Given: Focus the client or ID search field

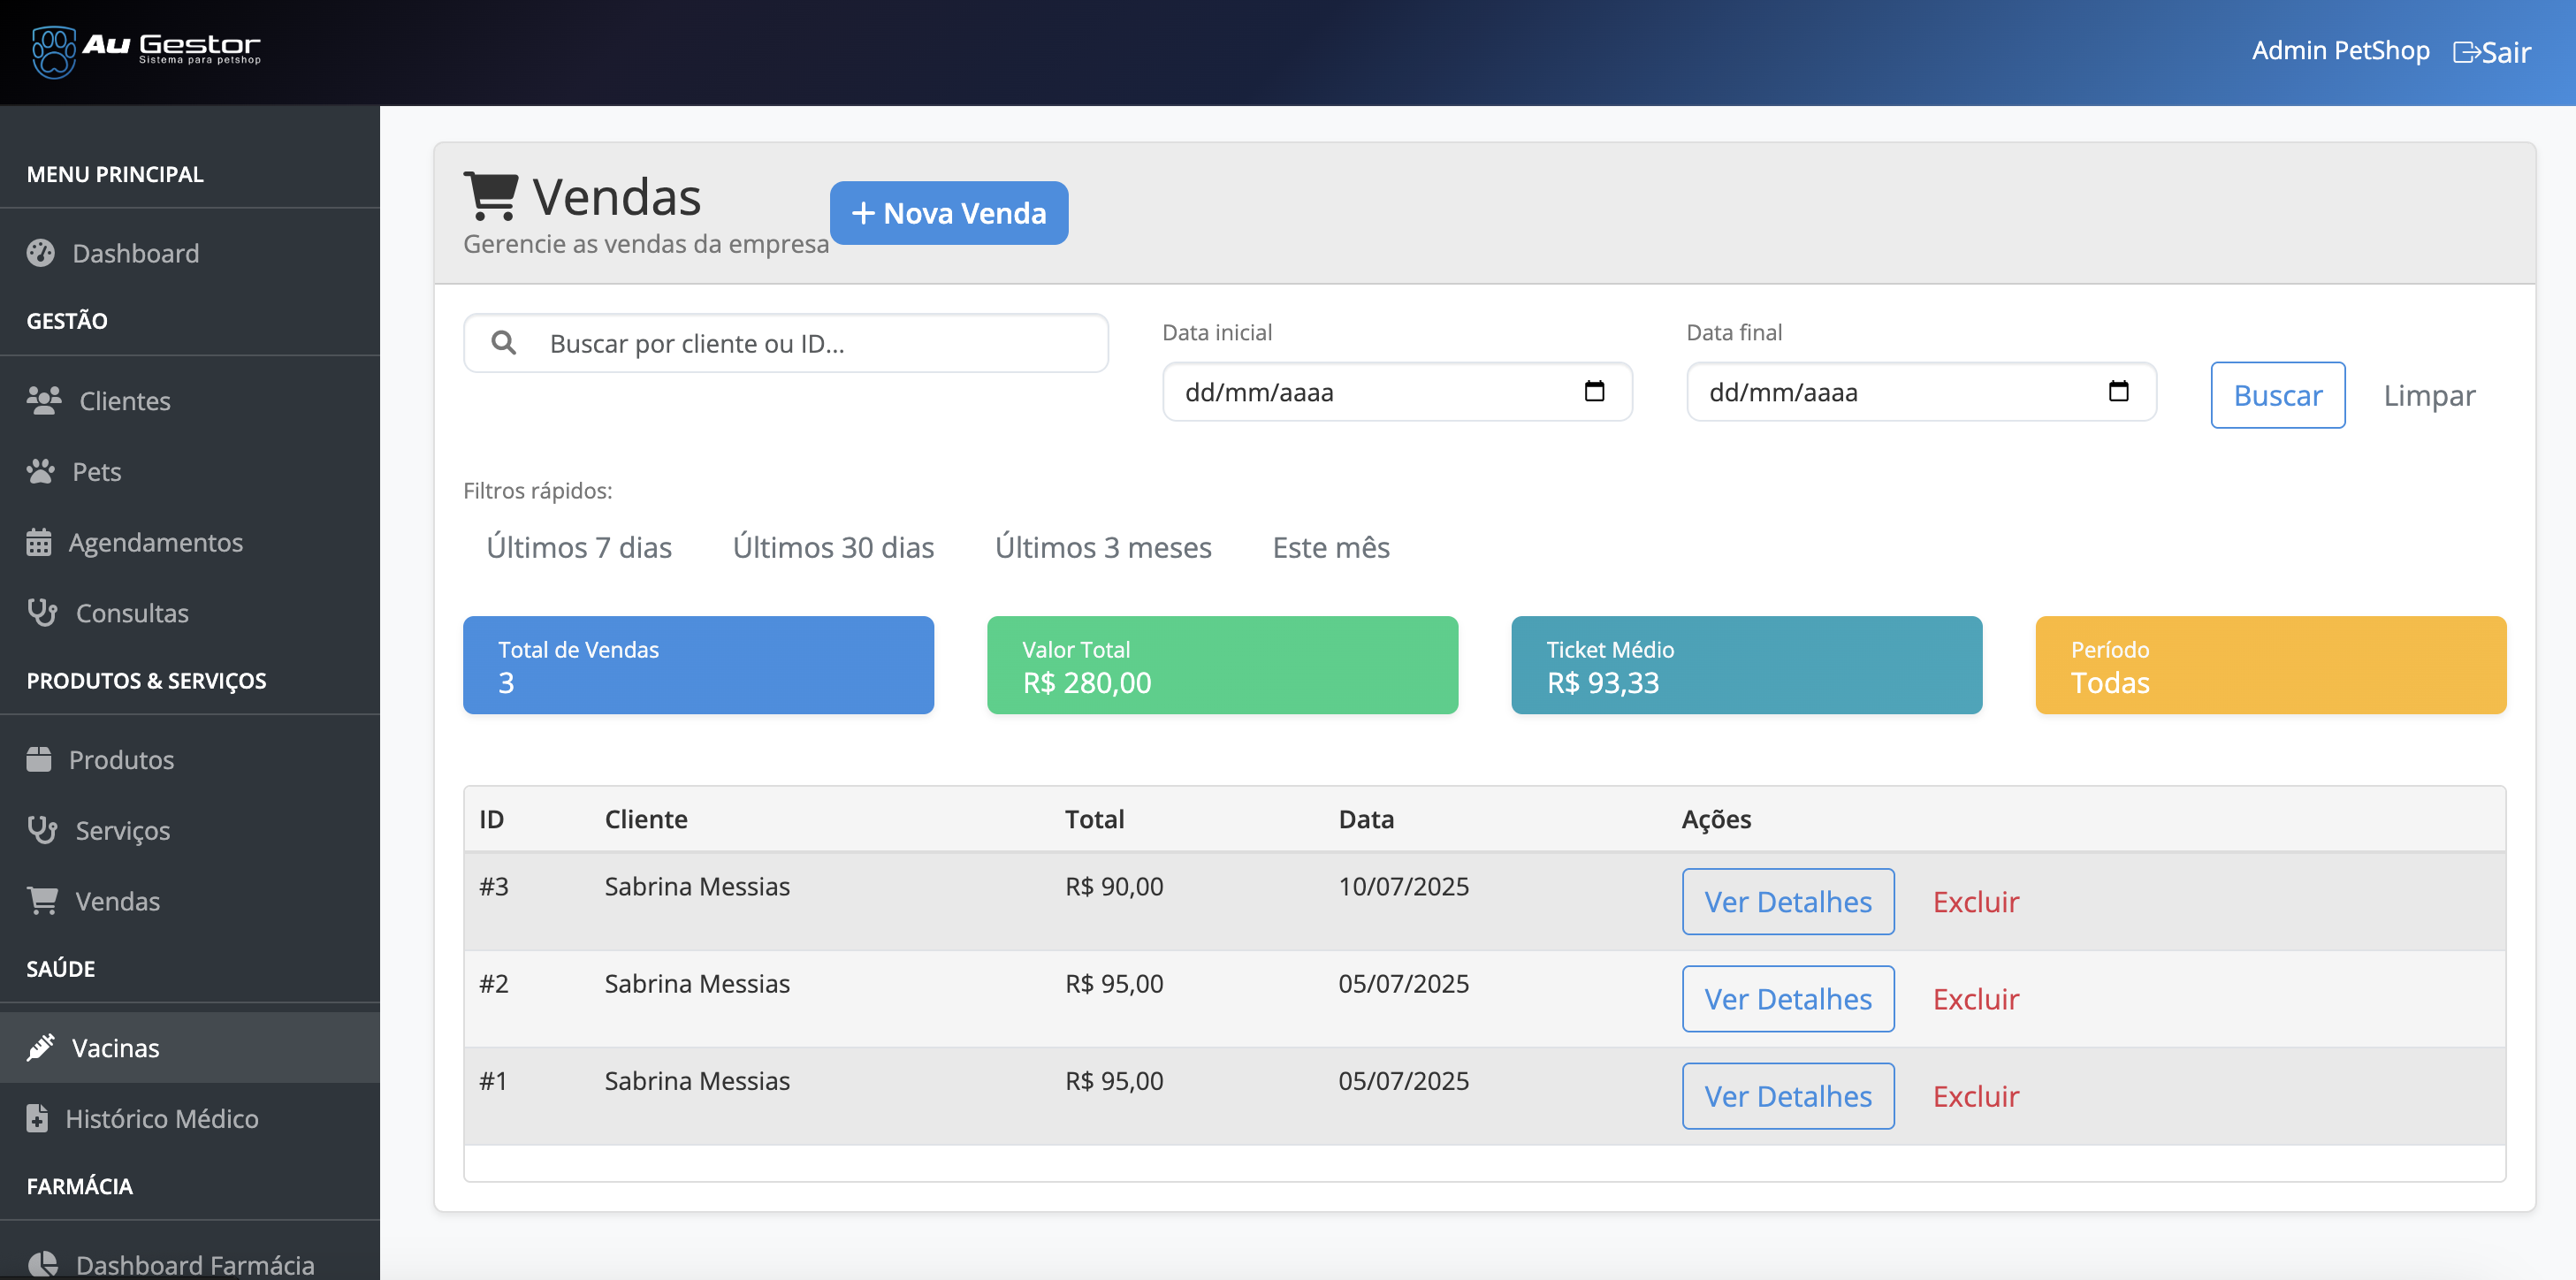Looking at the screenshot, I should (786, 343).
